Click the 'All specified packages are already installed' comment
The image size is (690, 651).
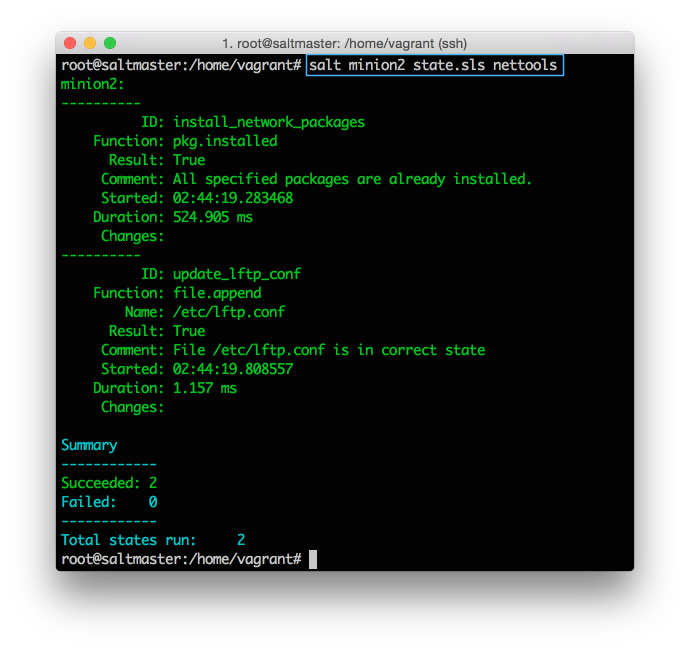coord(352,179)
